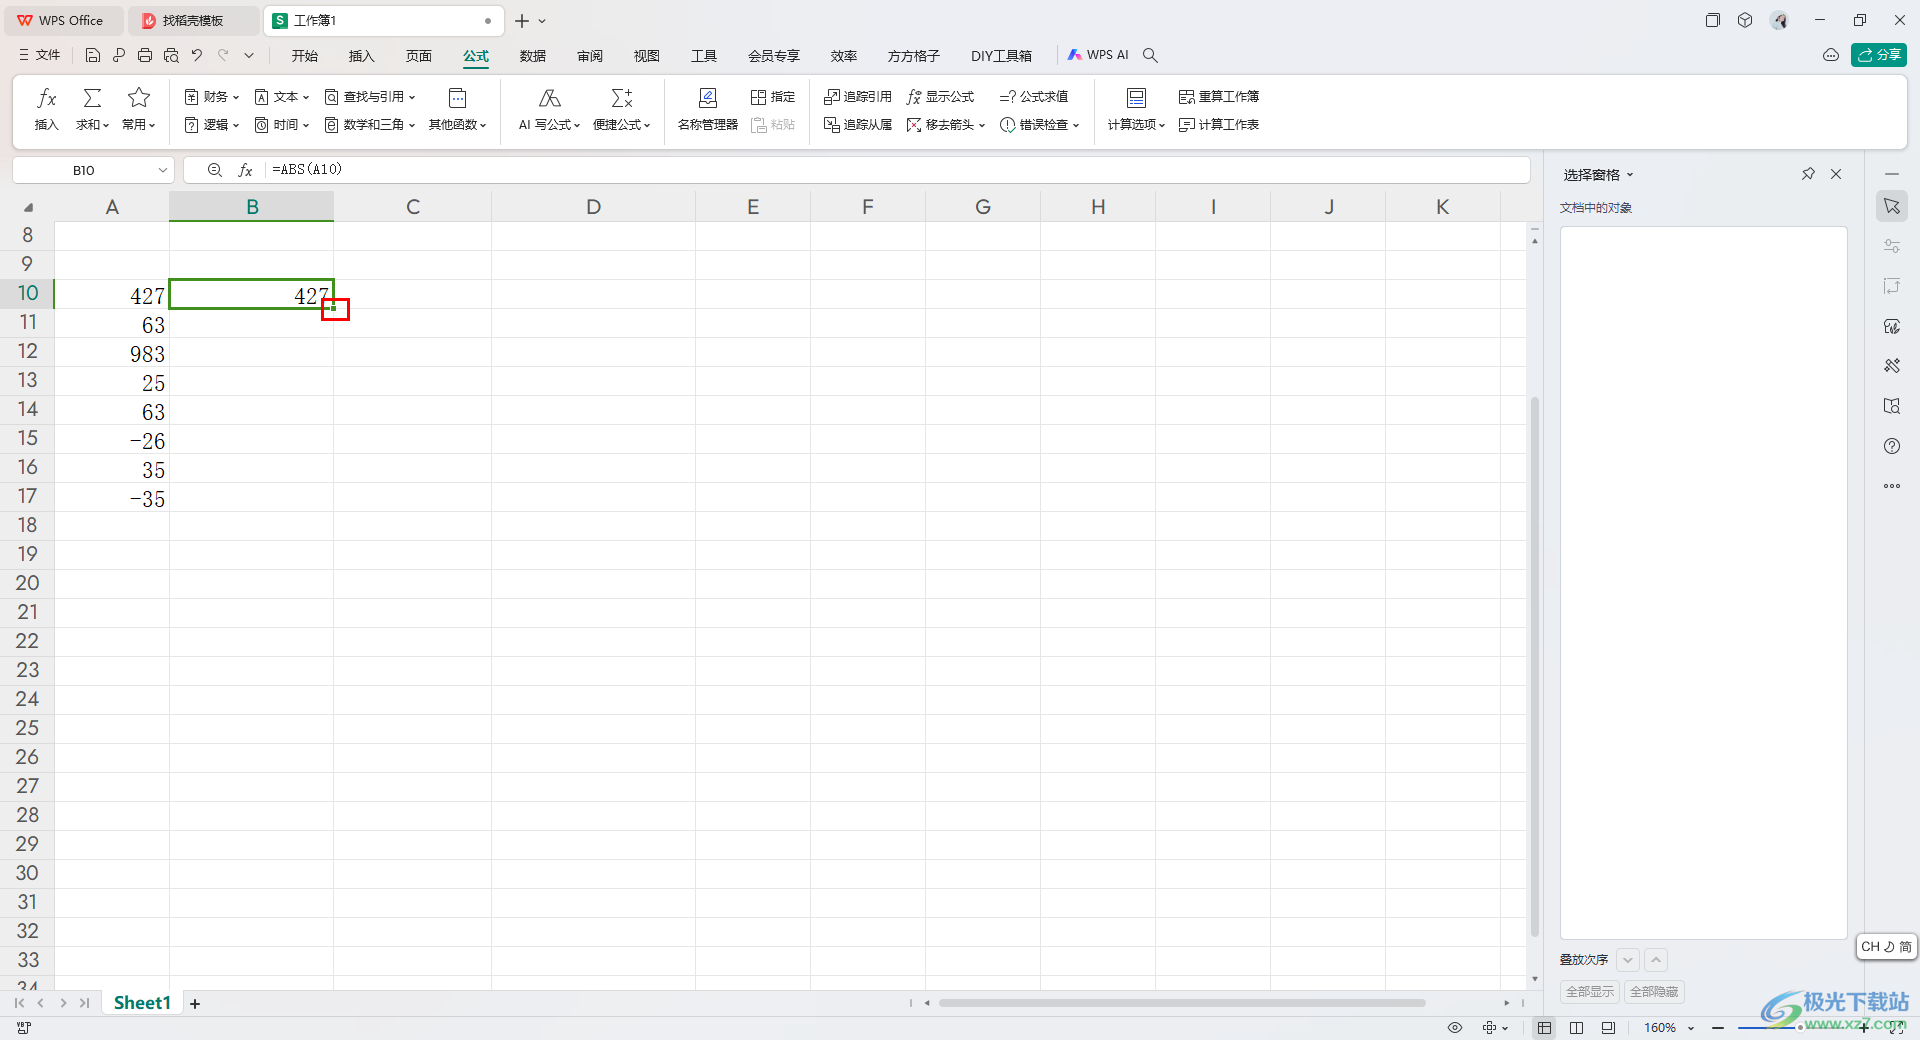1920x1040 pixels.
Task: Open the commonly used functions (常用) star
Action: click(139, 109)
